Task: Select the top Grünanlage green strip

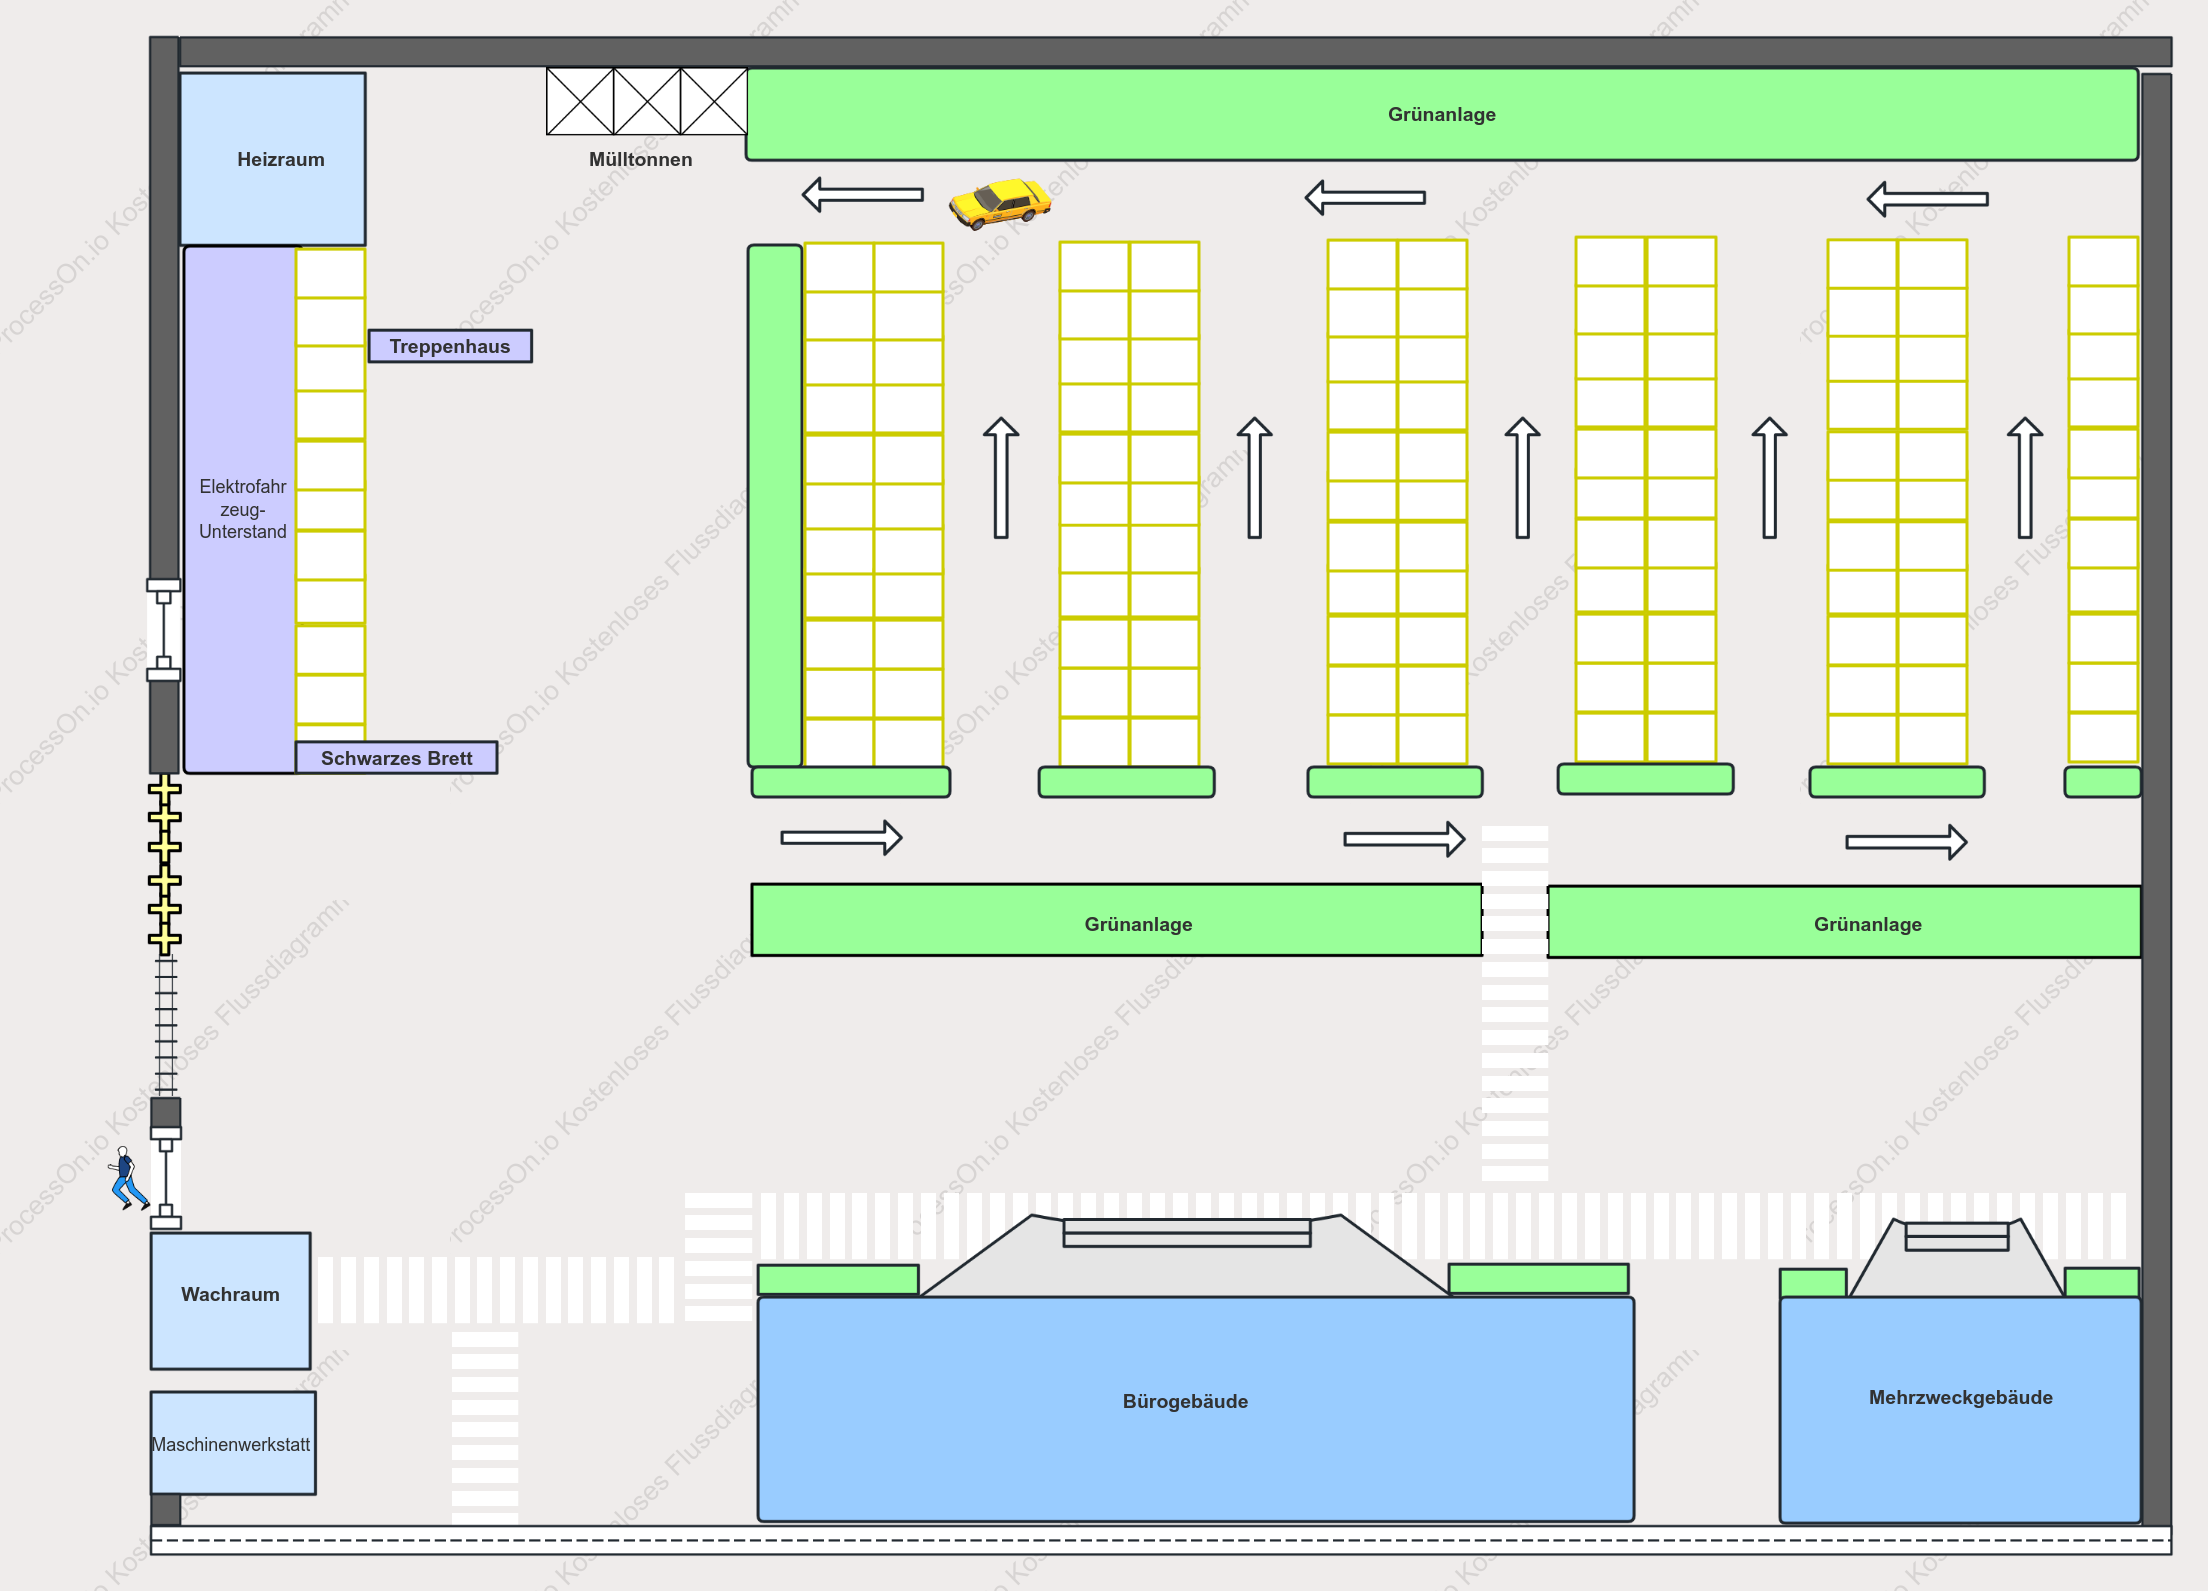Action: [1442, 114]
